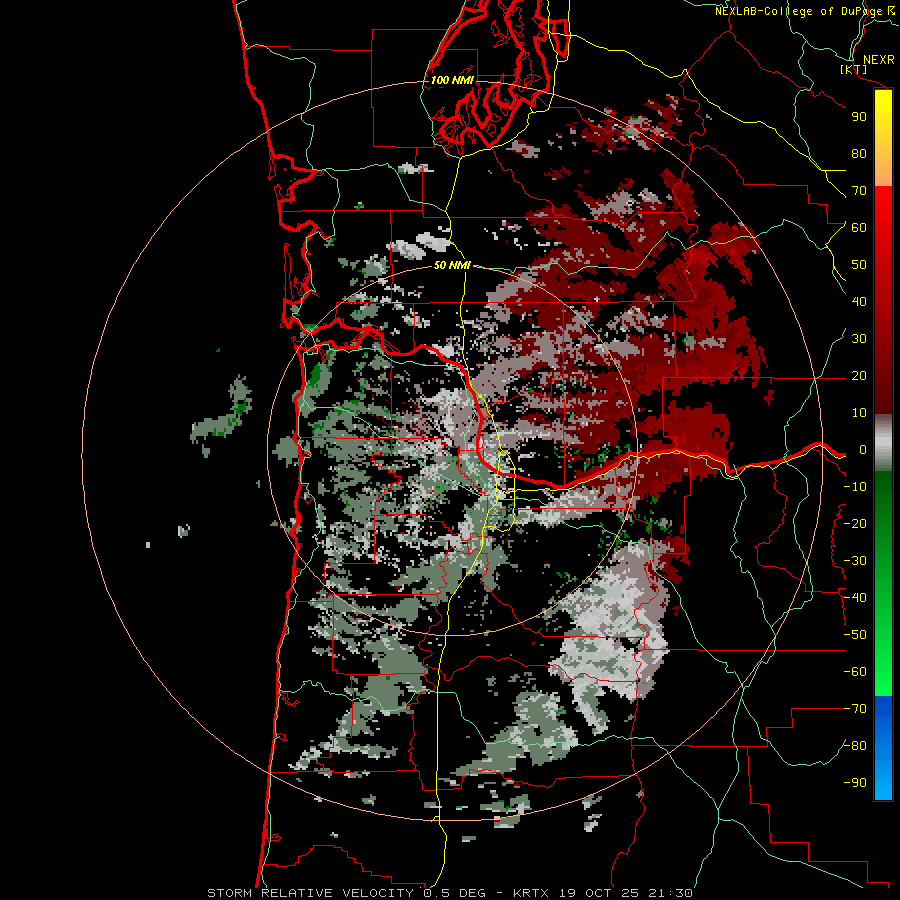The image size is (900, 900).
Task: Click the "21:30" time stamp in caption
Action: (x=671, y=893)
